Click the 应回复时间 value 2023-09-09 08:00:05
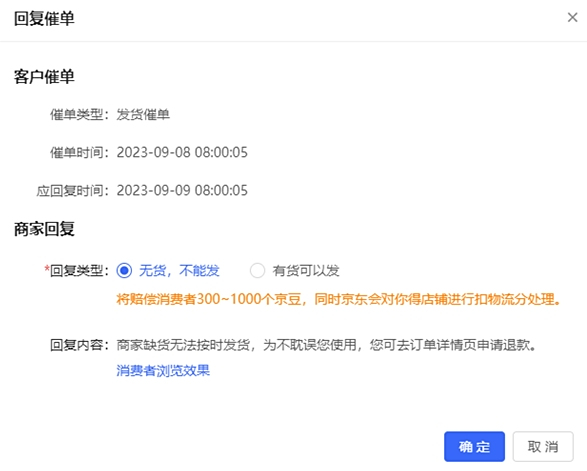The width and height of the screenshot is (587, 471). tap(182, 191)
